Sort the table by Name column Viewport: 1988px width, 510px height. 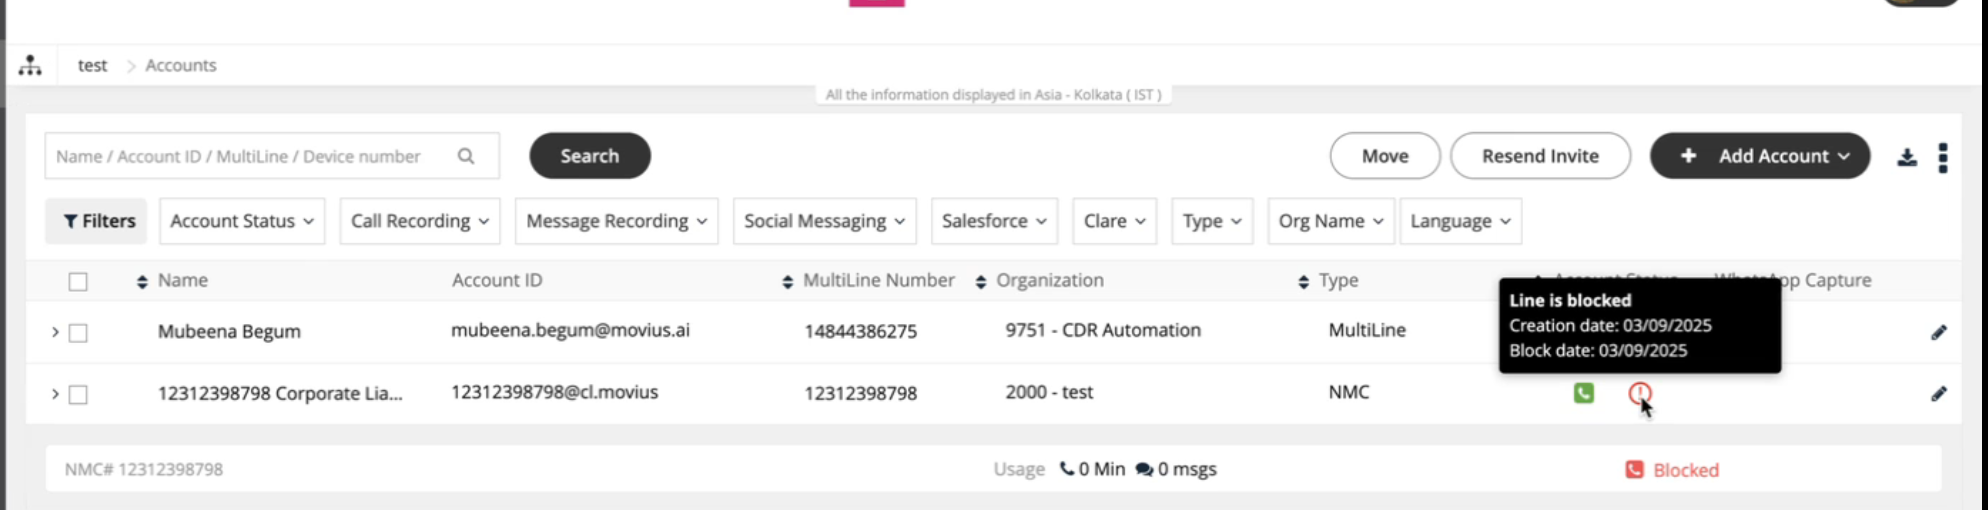click(x=142, y=282)
